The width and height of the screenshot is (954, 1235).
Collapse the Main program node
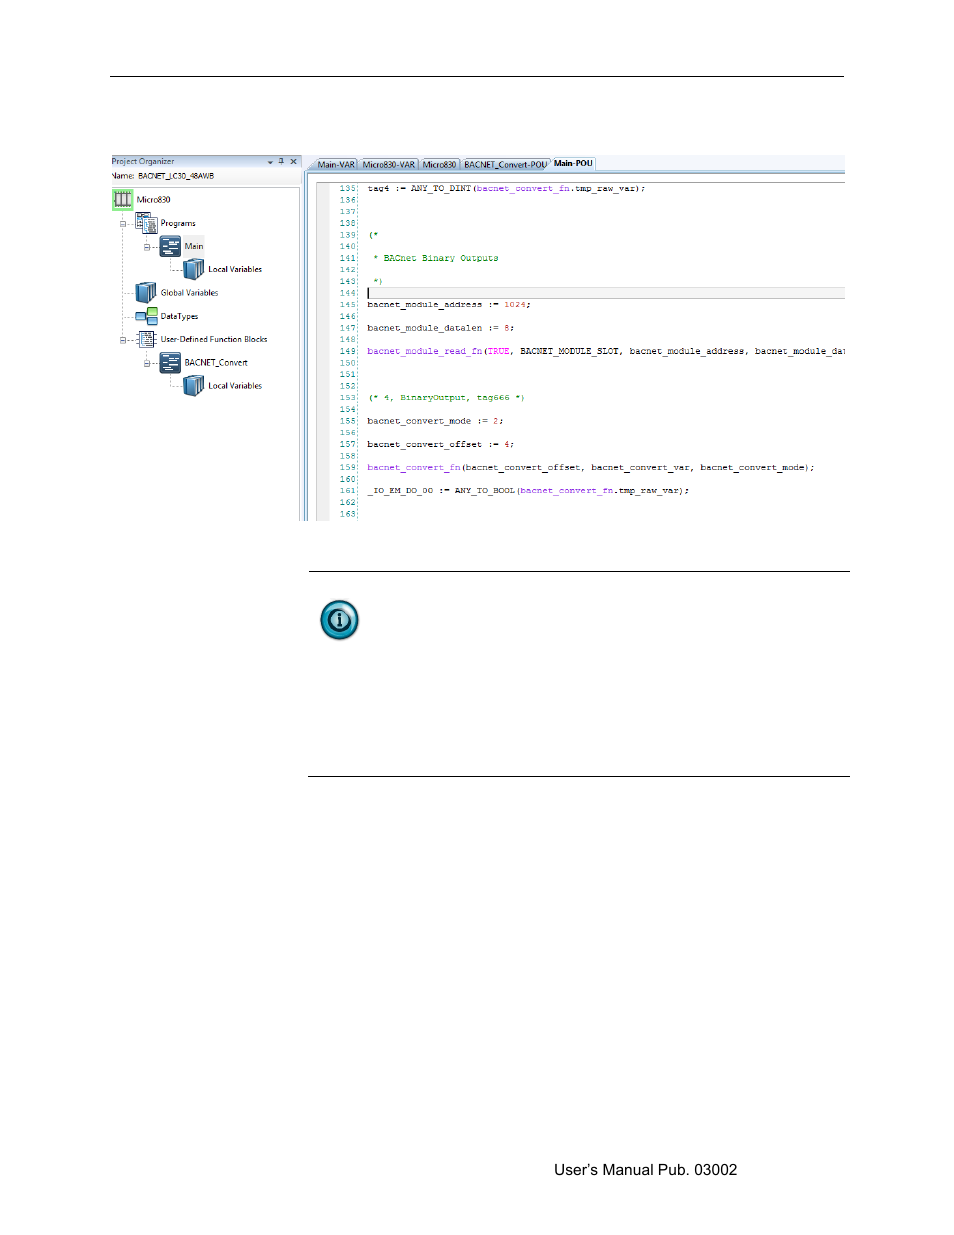point(147,247)
